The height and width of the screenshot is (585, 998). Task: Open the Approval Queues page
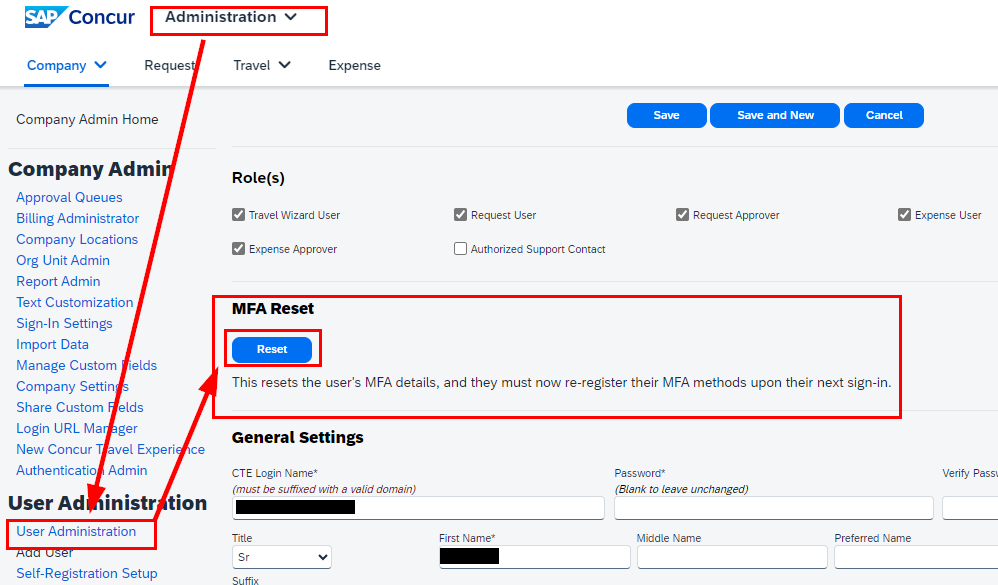(69, 197)
